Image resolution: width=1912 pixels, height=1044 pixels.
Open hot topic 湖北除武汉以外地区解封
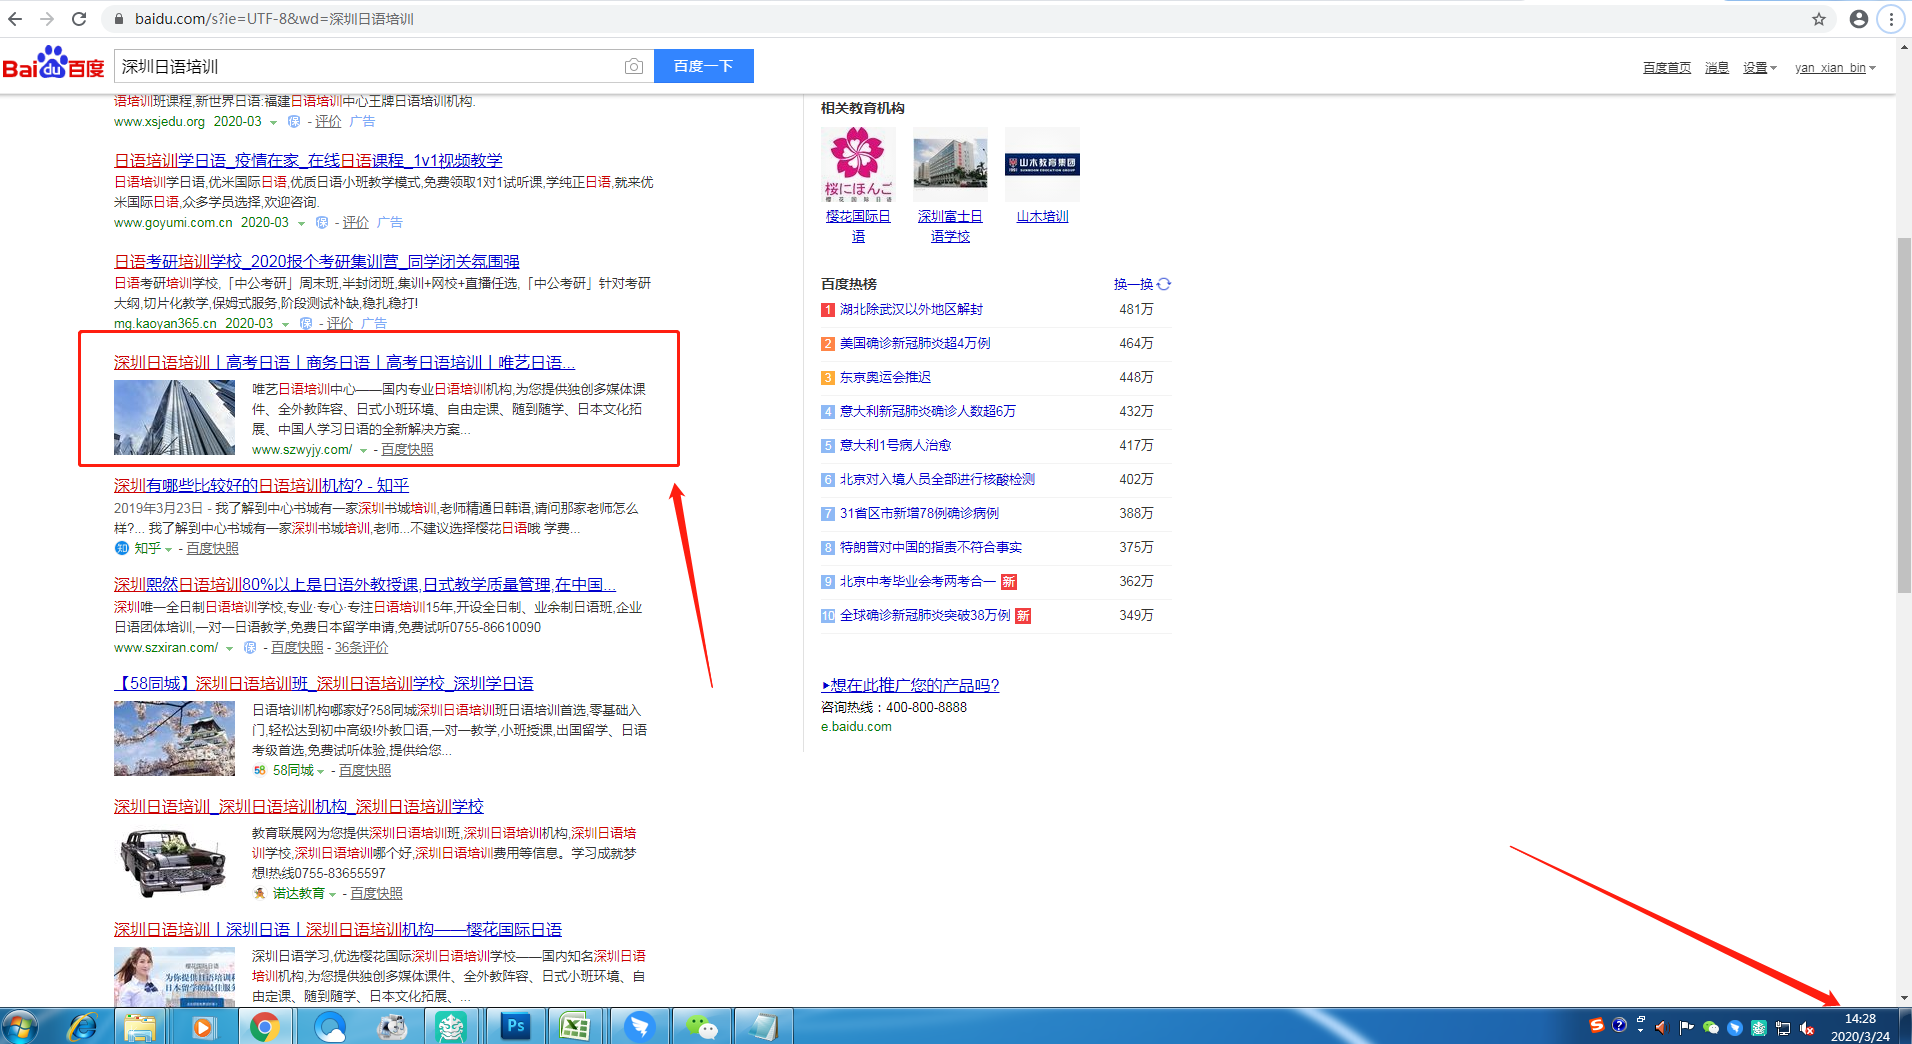(x=911, y=309)
